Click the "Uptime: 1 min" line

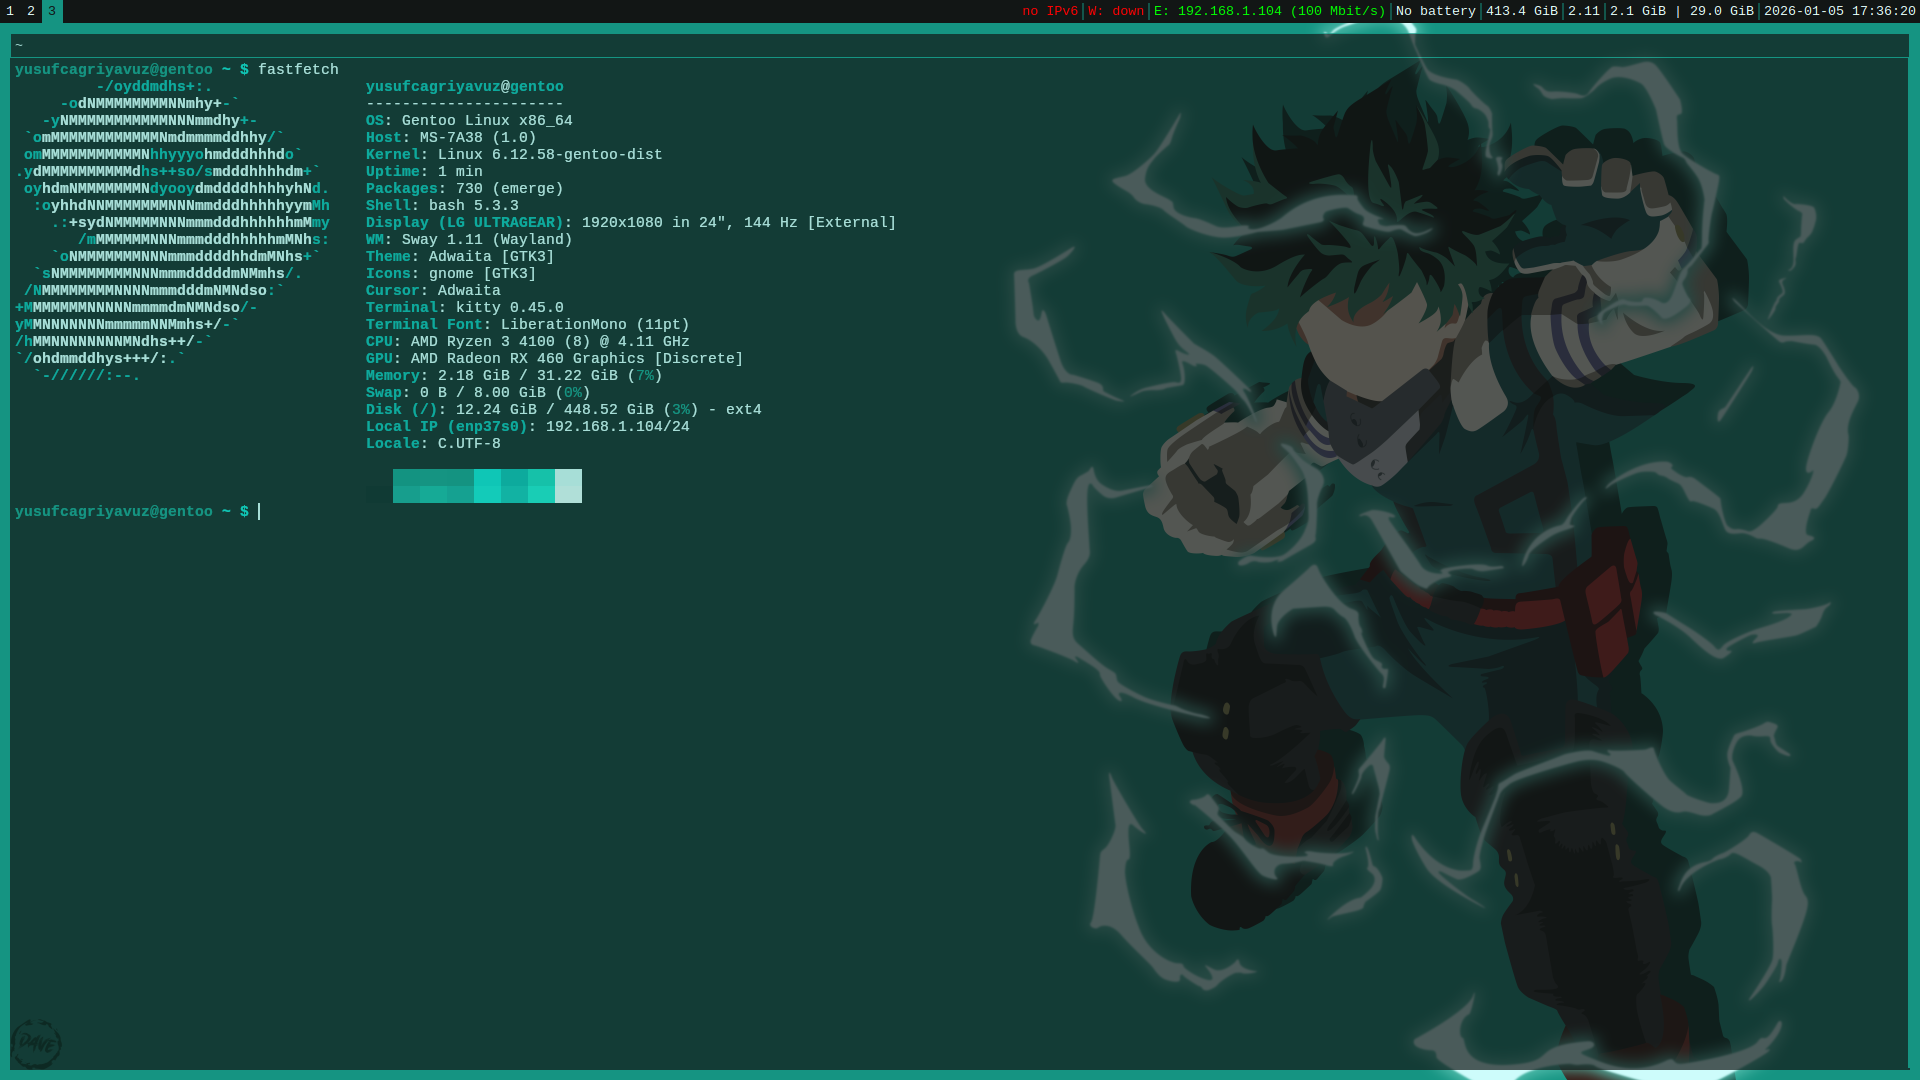click(424, 172)
